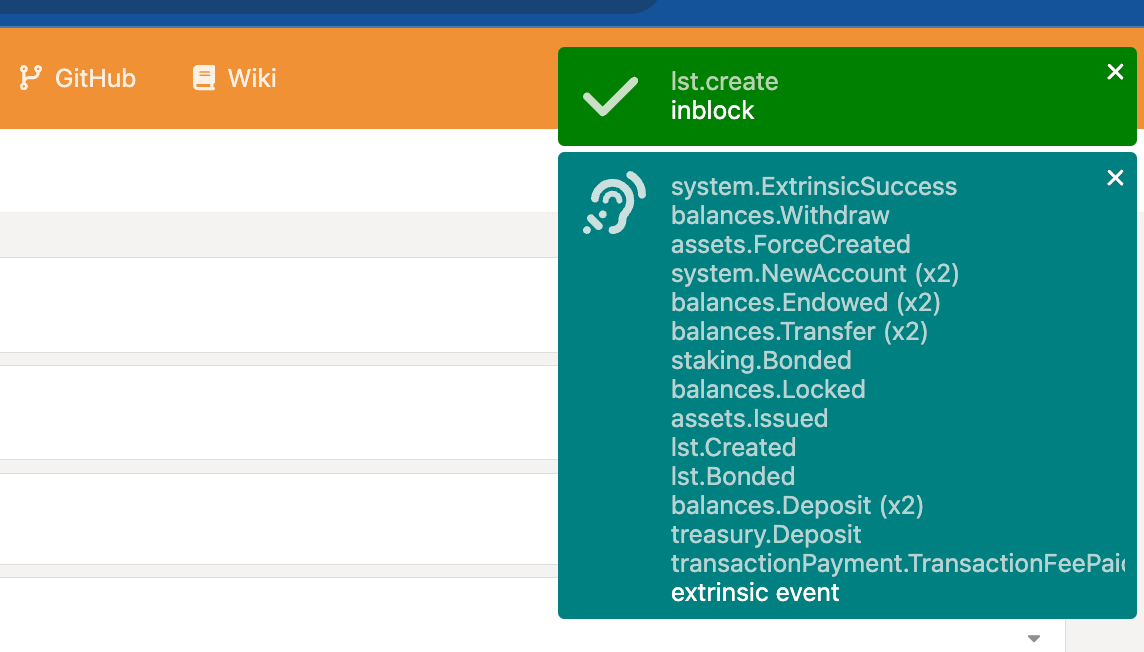This screenshot has height=652, width=1144.
Task: Click the balances.Withdraw event entry
Action: [780, 216]
